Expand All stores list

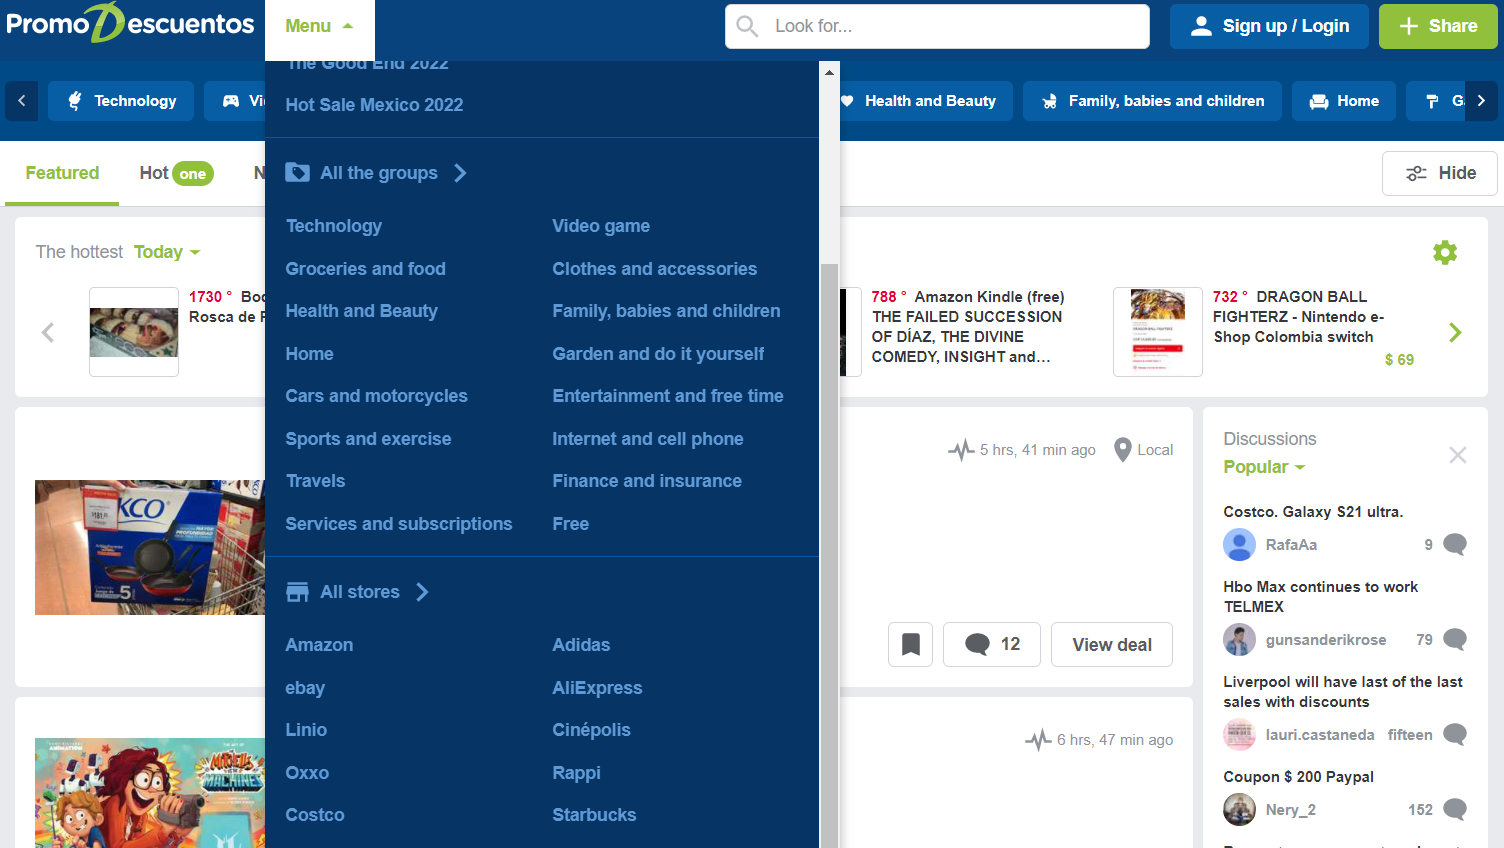pos(357,592)
